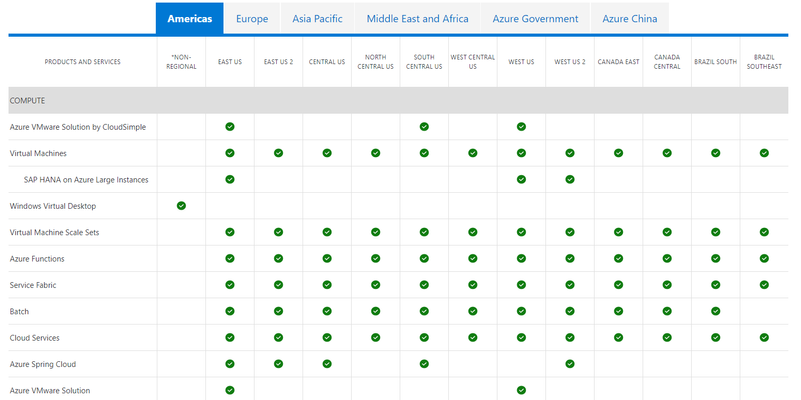Viewport: 801px width, 400px height.
Task: Click the Brazil South column header
Action: 716,62
